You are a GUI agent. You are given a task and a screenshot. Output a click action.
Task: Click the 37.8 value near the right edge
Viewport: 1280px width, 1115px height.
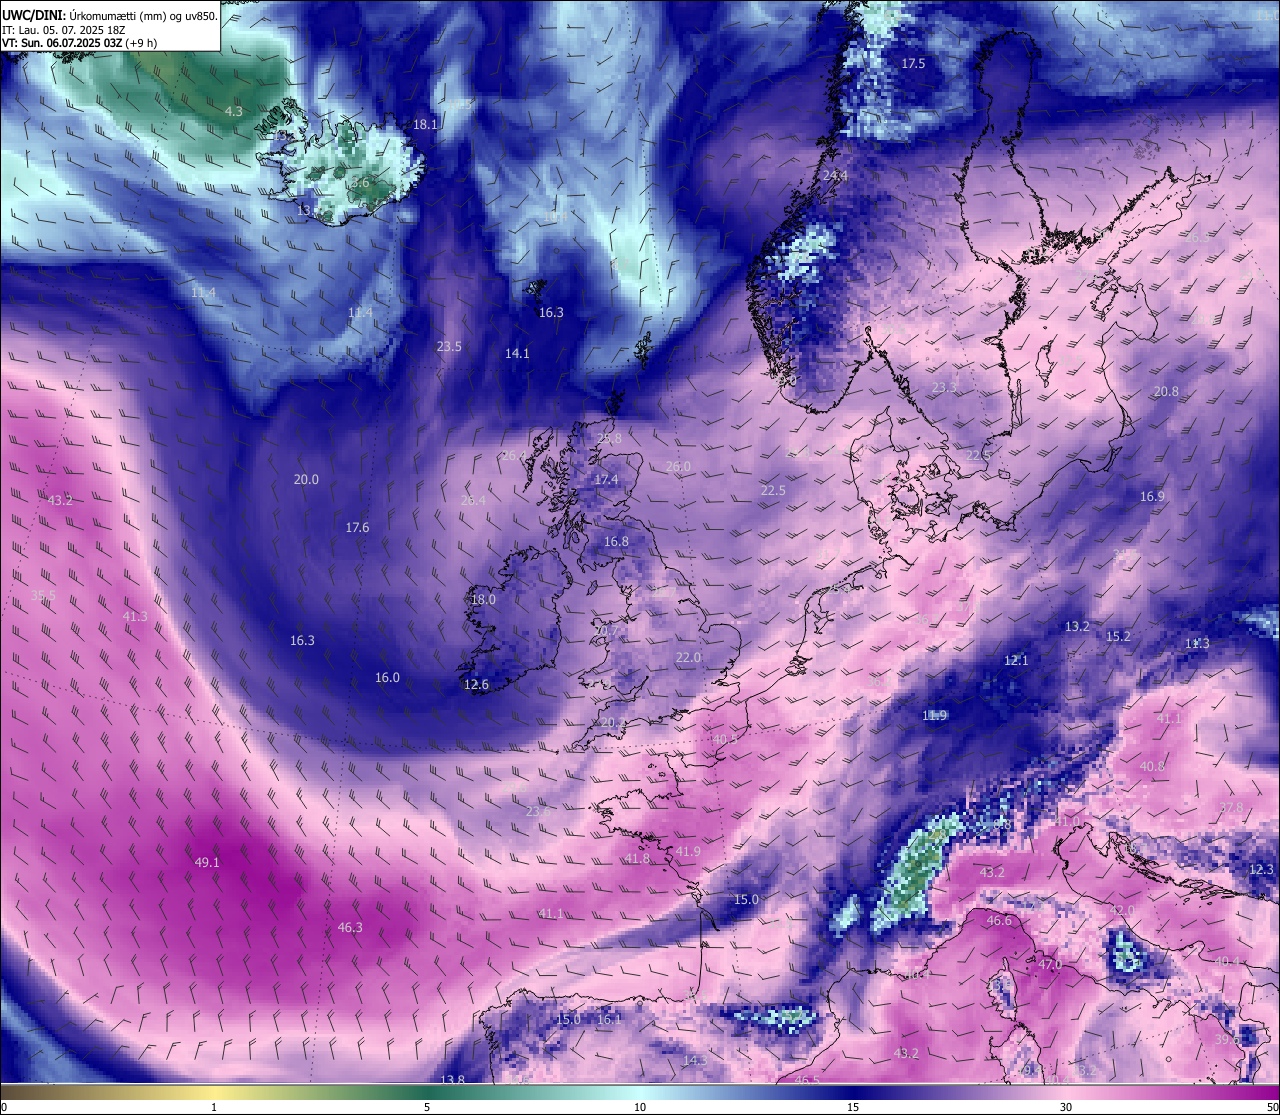click(x=1231, y=807)
